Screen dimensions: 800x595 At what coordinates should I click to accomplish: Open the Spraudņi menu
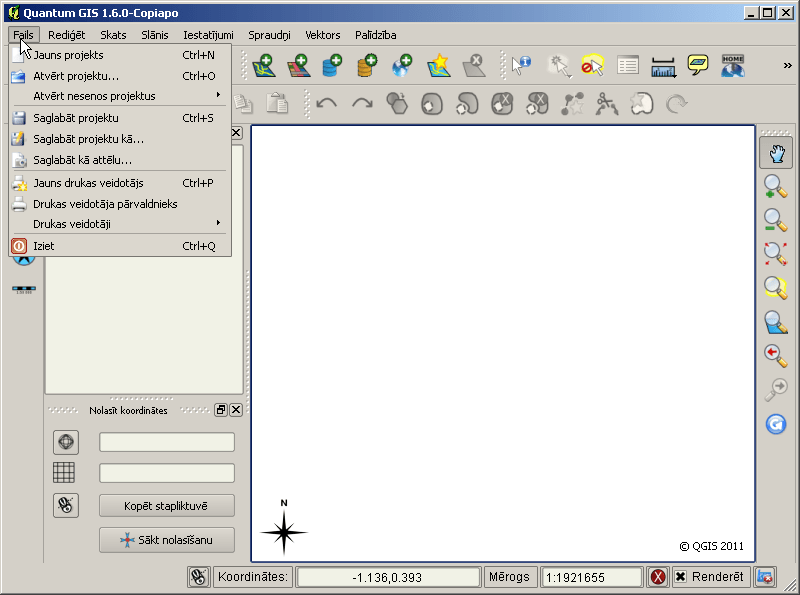[x=269, y=35]
